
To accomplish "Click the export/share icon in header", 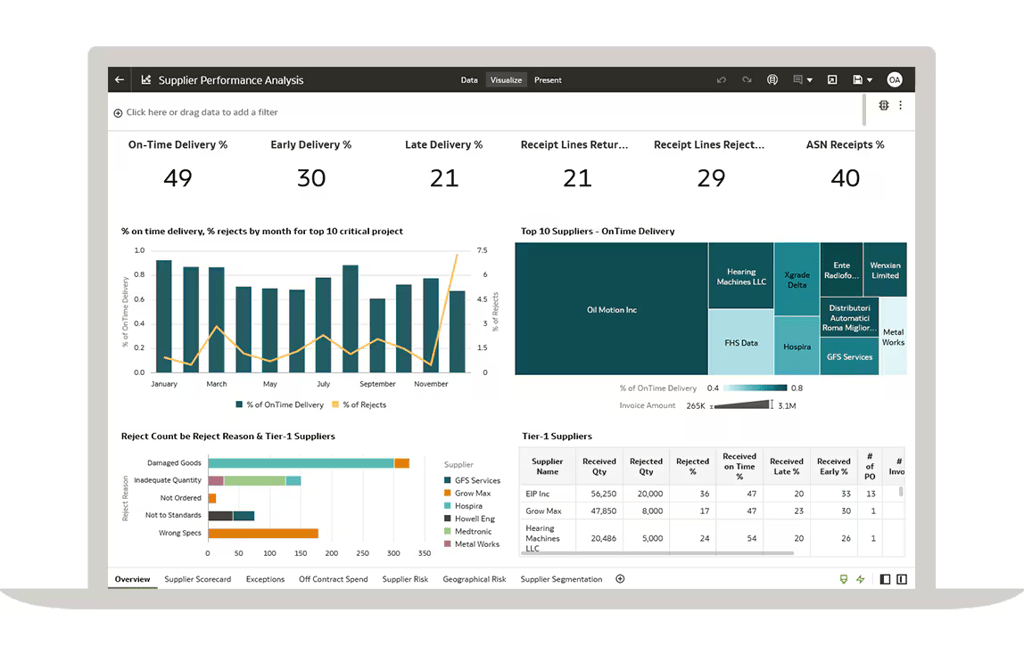I will (832, 80).
